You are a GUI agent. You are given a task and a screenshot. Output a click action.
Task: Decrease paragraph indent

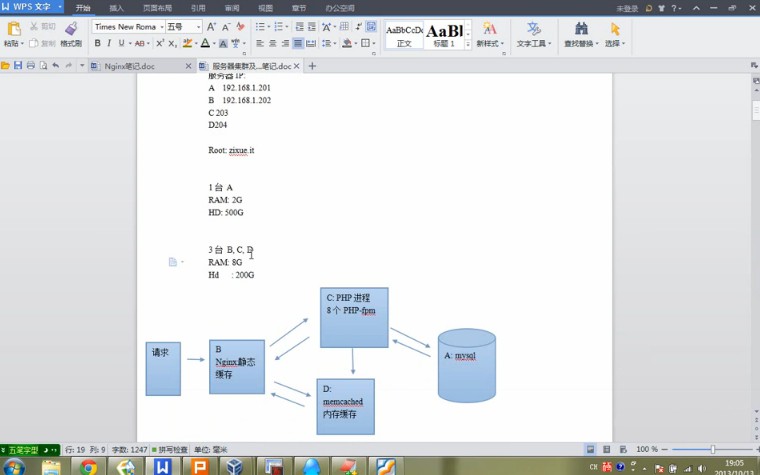[300, 27]
